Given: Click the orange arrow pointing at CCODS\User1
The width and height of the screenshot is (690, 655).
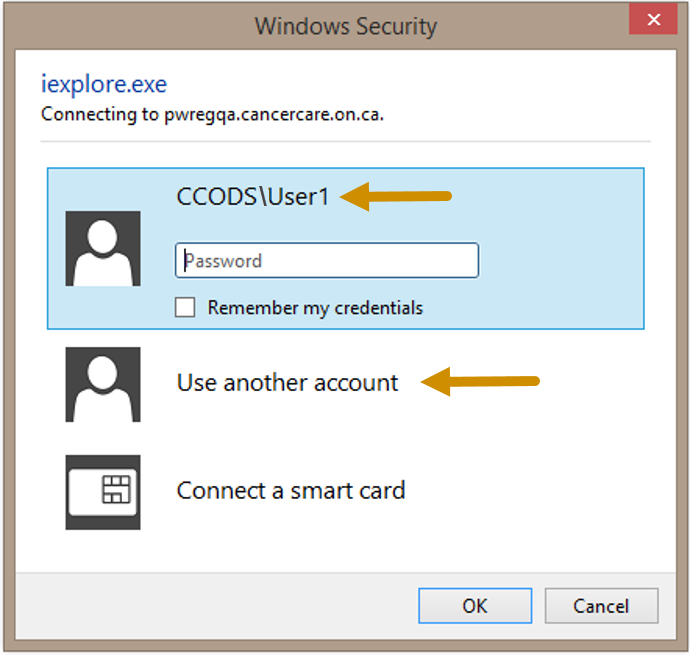Looking at the screenshot, I should click(396, 196).
